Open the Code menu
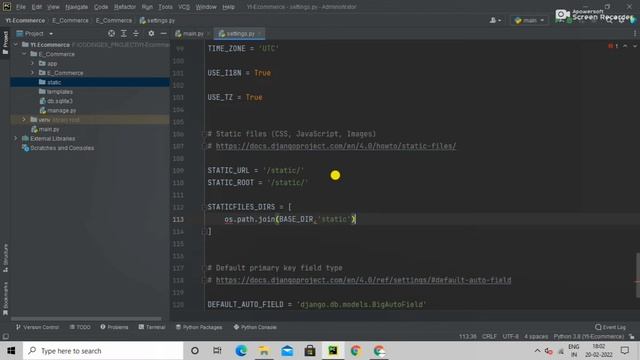This screenshot has height=360, width=640. click(x=101, y=7)
